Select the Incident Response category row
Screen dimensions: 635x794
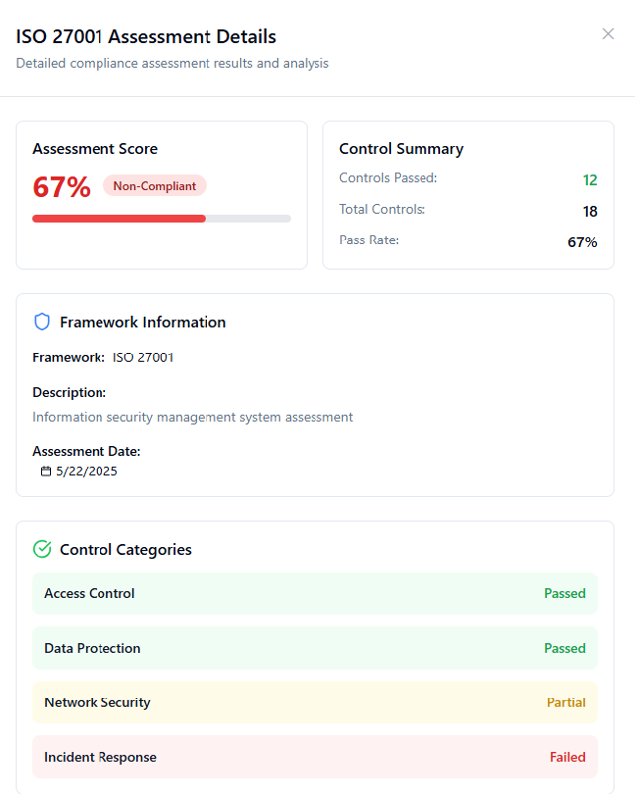tap(315, 757)
